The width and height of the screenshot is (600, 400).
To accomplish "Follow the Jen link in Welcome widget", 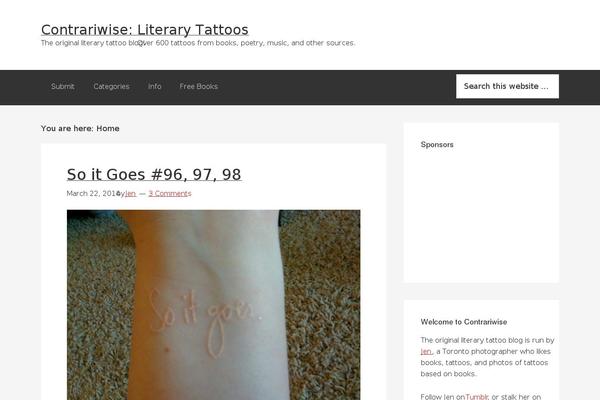I will 426,351.
